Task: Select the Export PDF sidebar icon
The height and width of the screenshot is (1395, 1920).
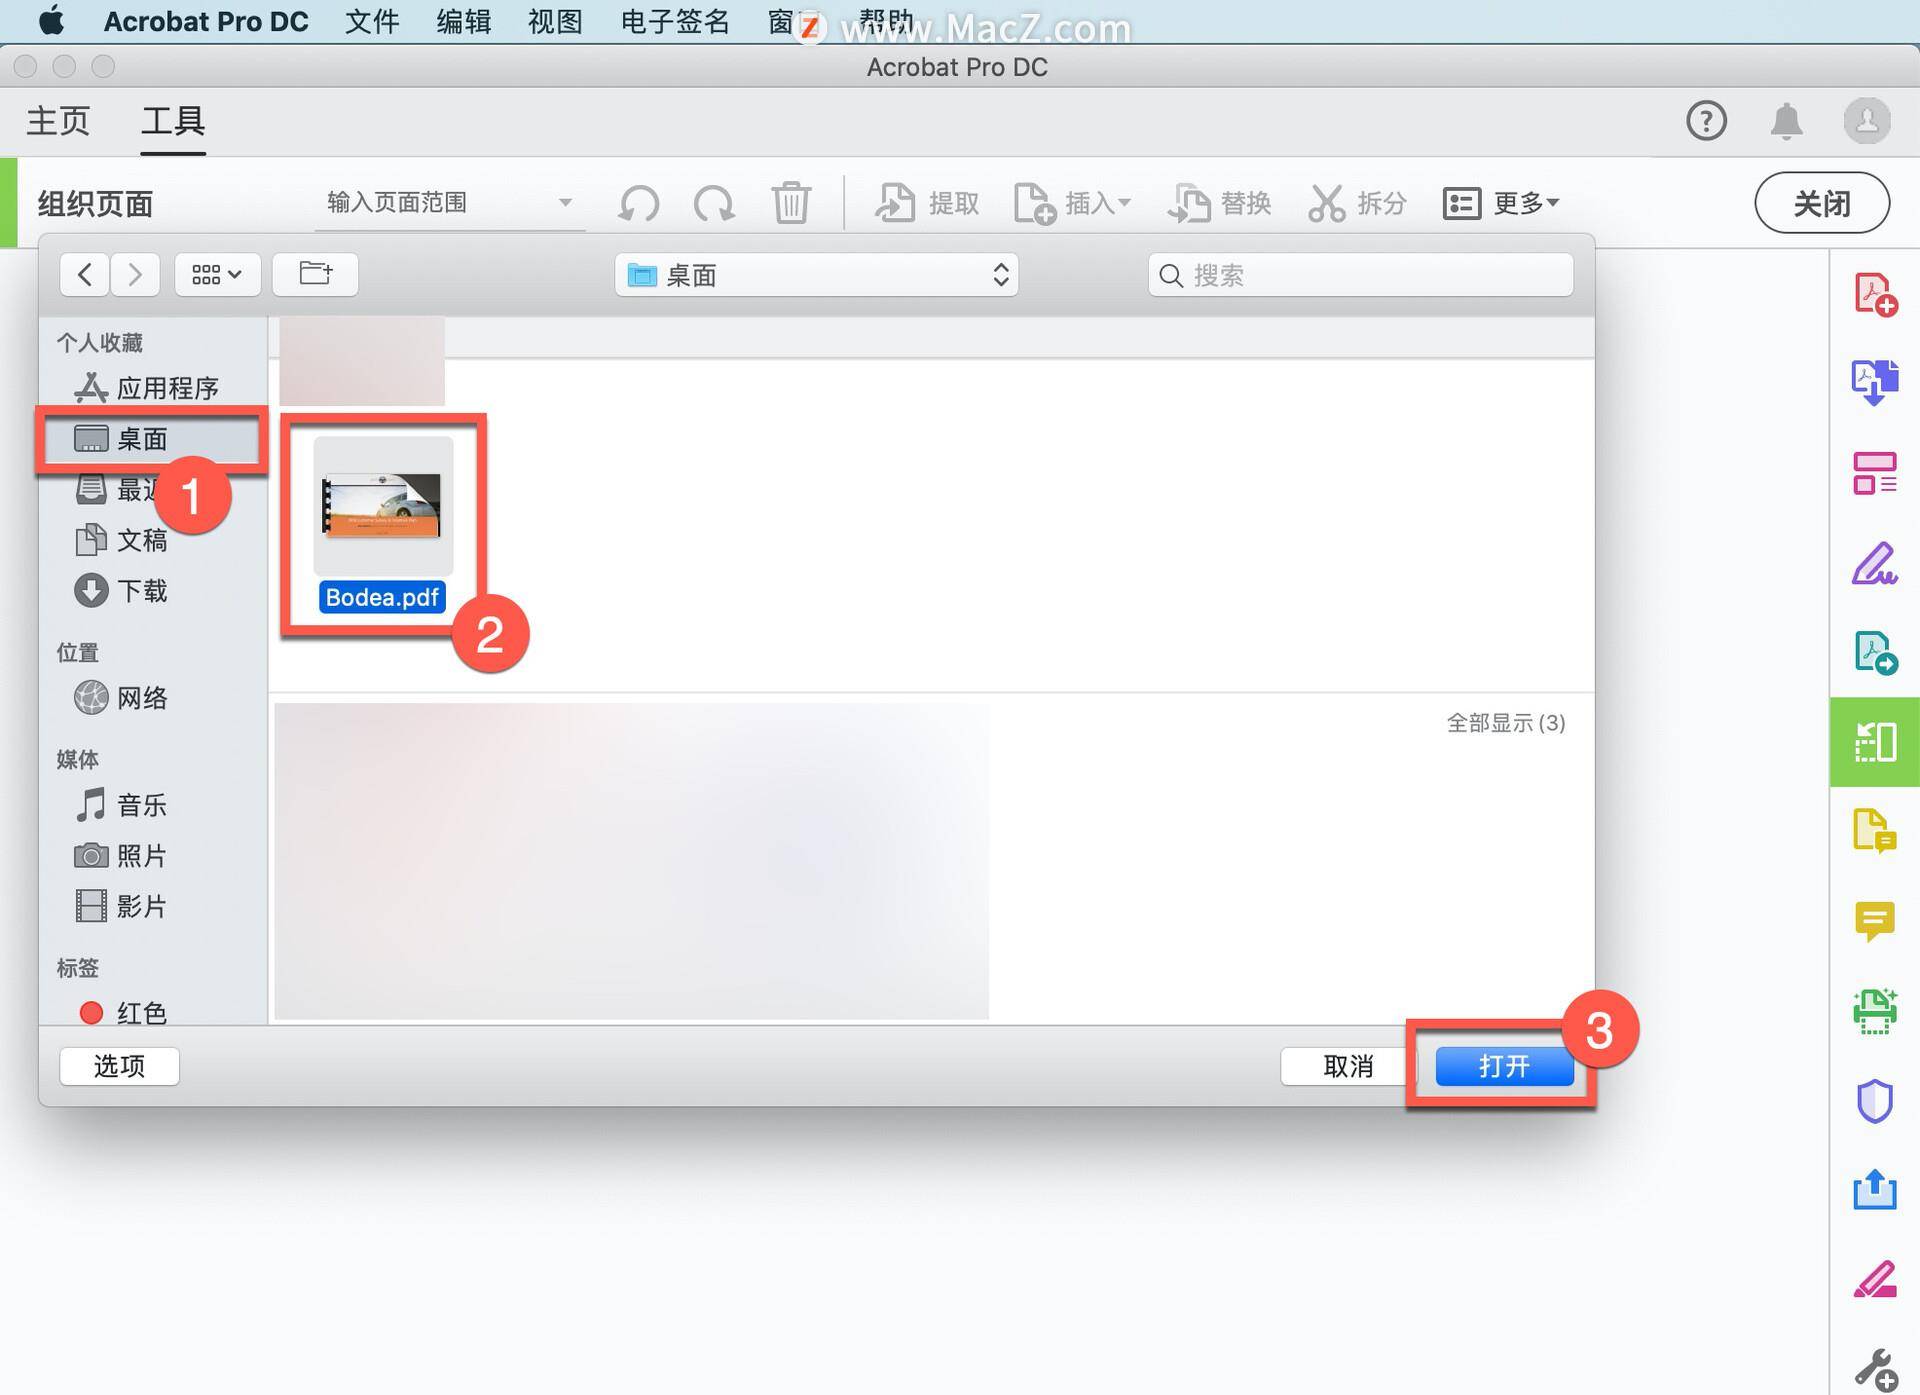Action: (1876, 381)
